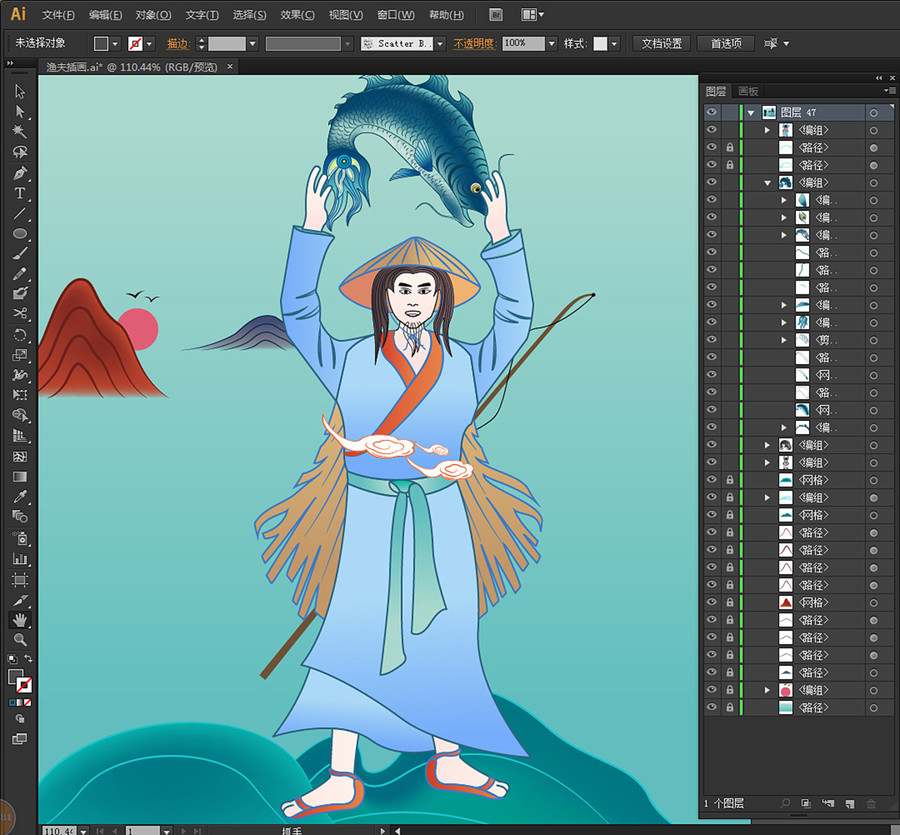Create a new layer in Layers panel
Viewport: 900px width, 835px height.
pyautogui.click(x=850, y=804)
